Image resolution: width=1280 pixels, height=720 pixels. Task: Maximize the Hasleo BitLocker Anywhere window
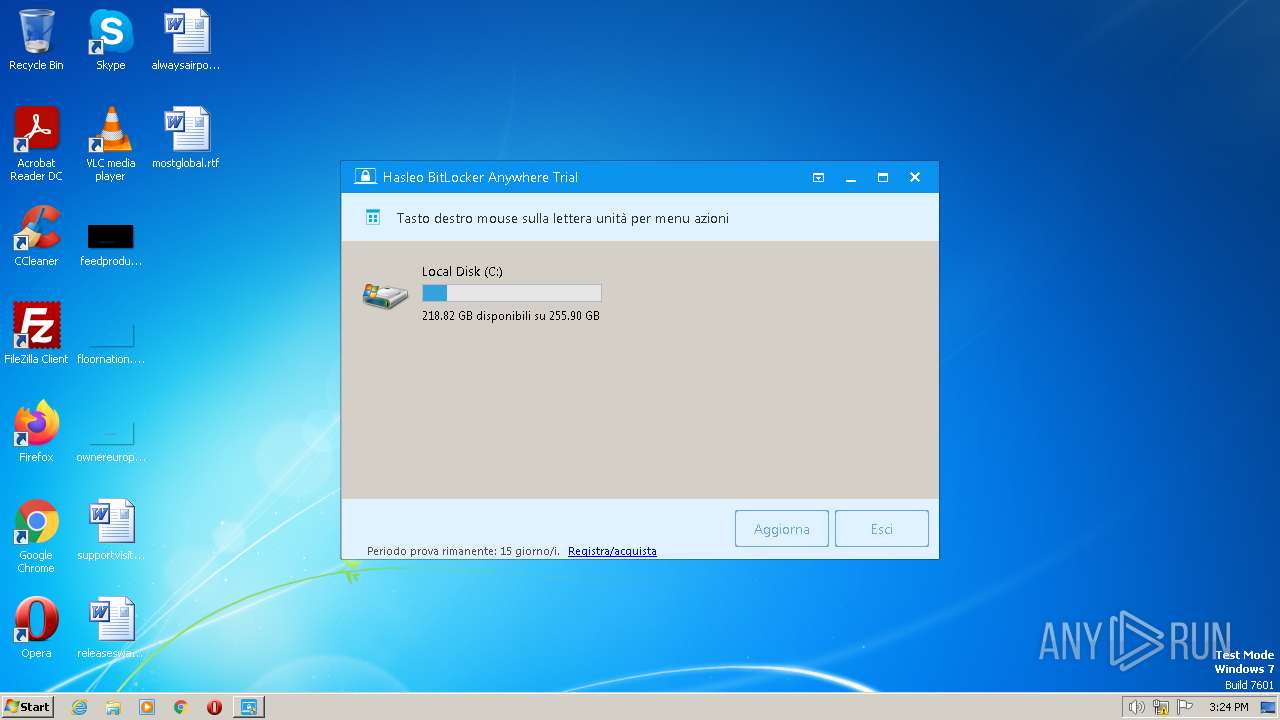[883, 177]
